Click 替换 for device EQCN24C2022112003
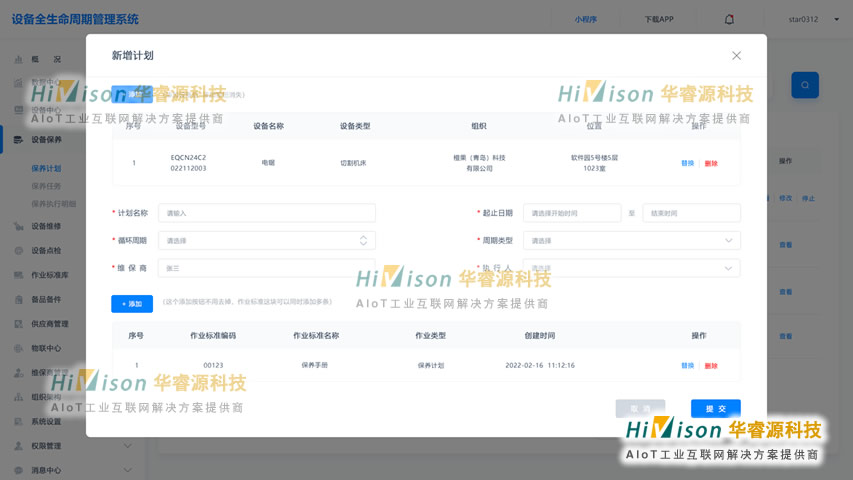 click(x=687, y=163)
